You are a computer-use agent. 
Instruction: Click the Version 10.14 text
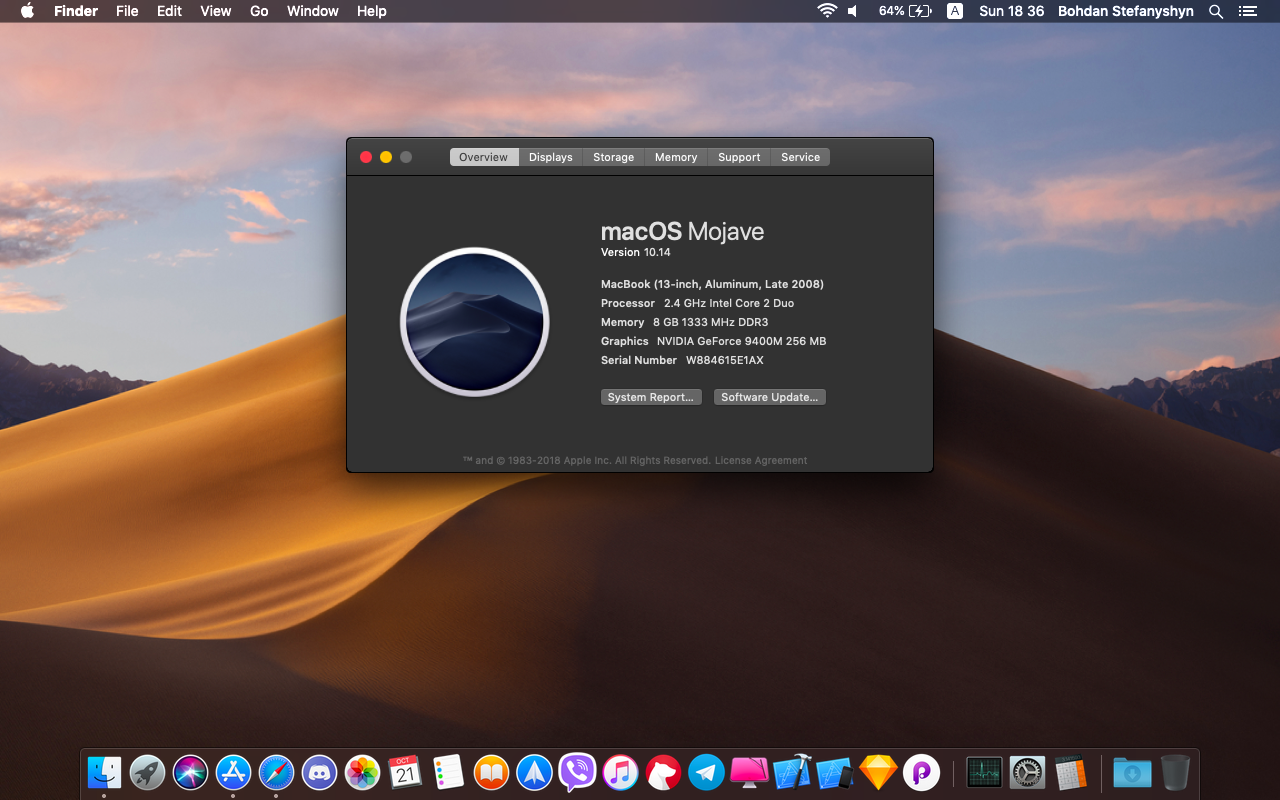pos(636,253)
